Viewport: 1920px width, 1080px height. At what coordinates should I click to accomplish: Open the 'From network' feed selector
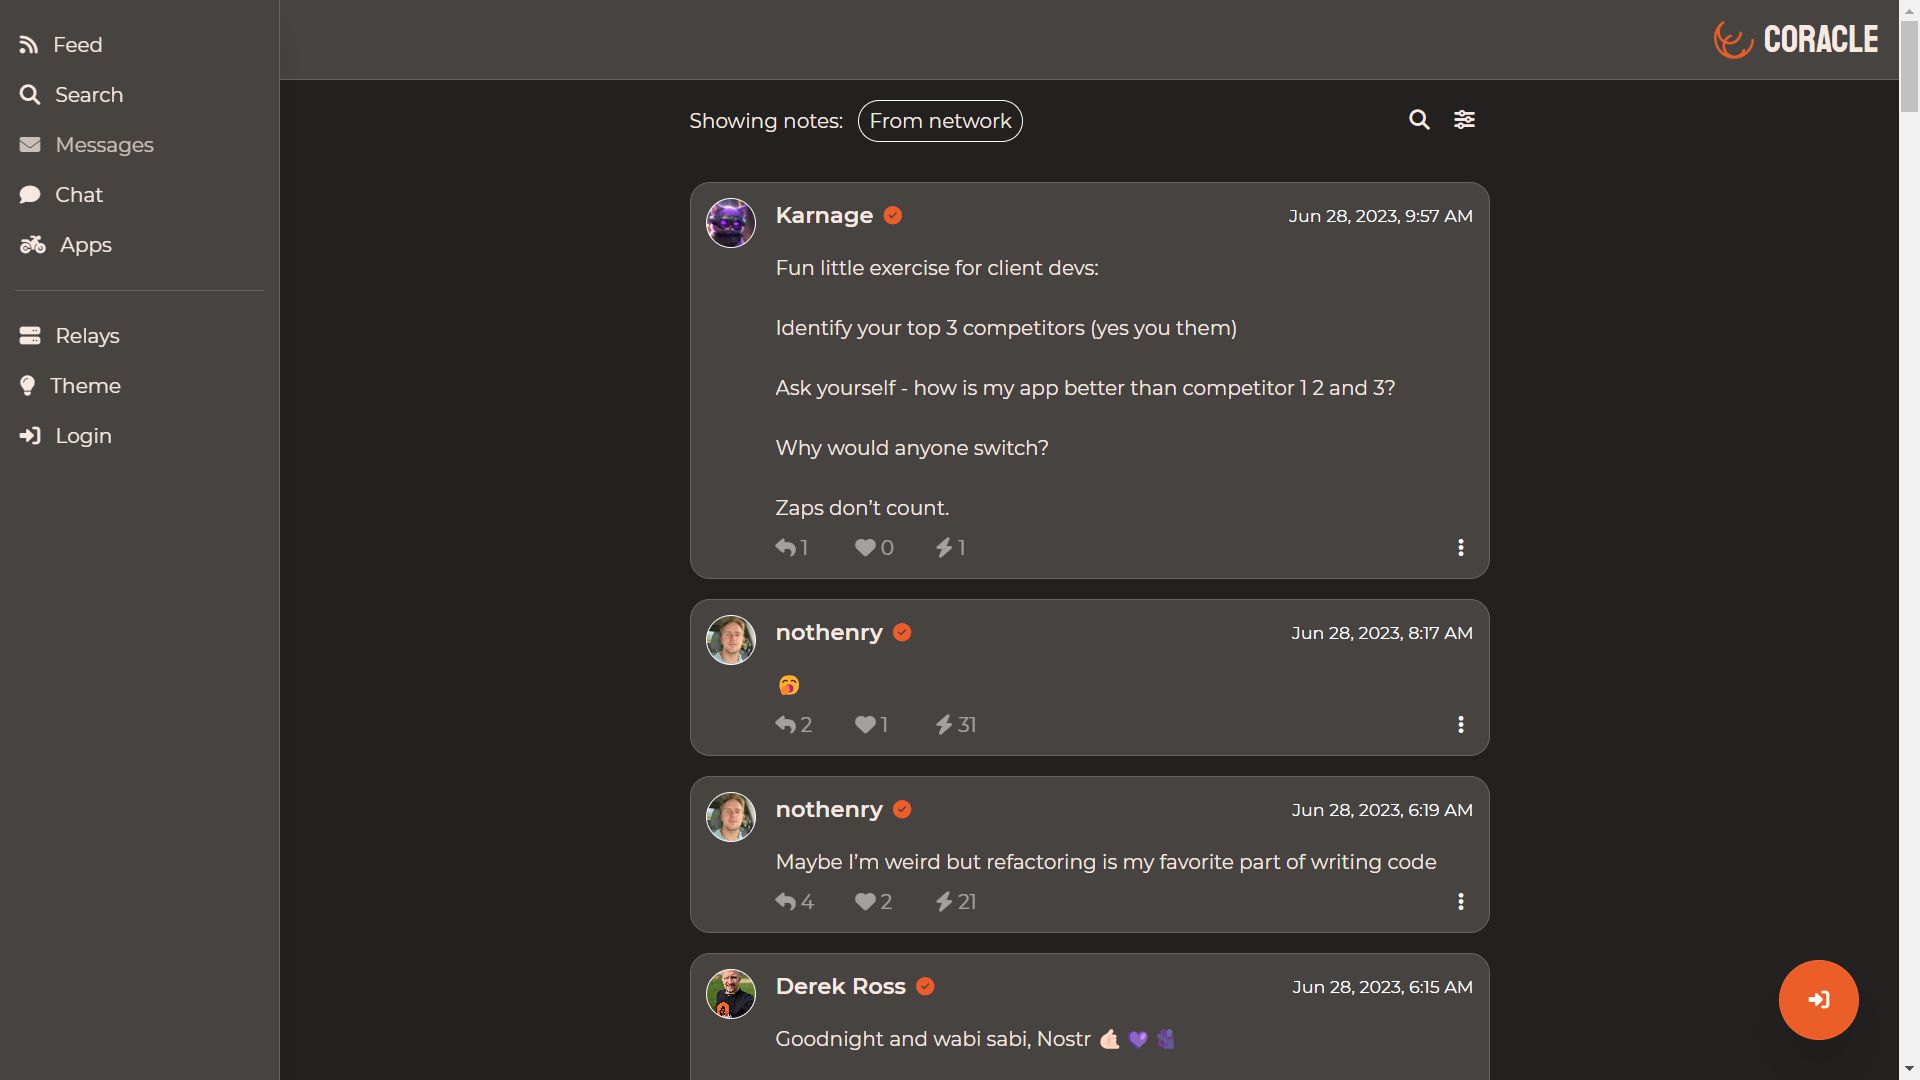pos(940,121)
